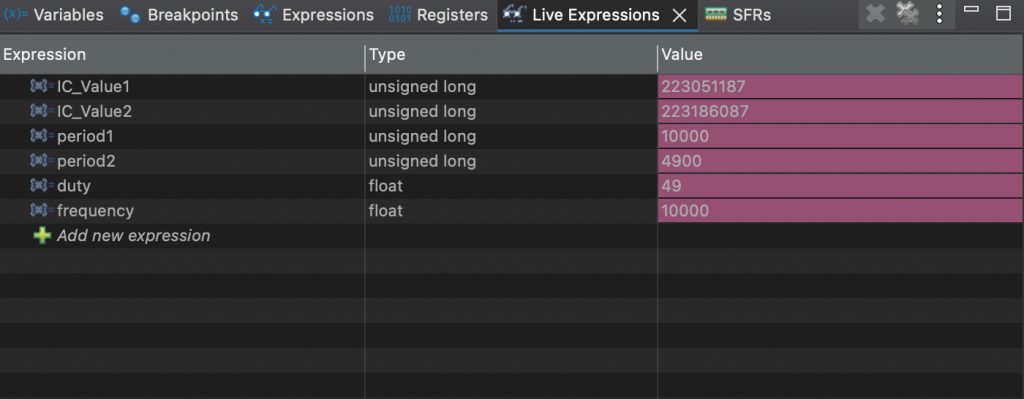The image size is (1024, 399).
Task: Click the frequency expression icon
Action: [42, 211]
